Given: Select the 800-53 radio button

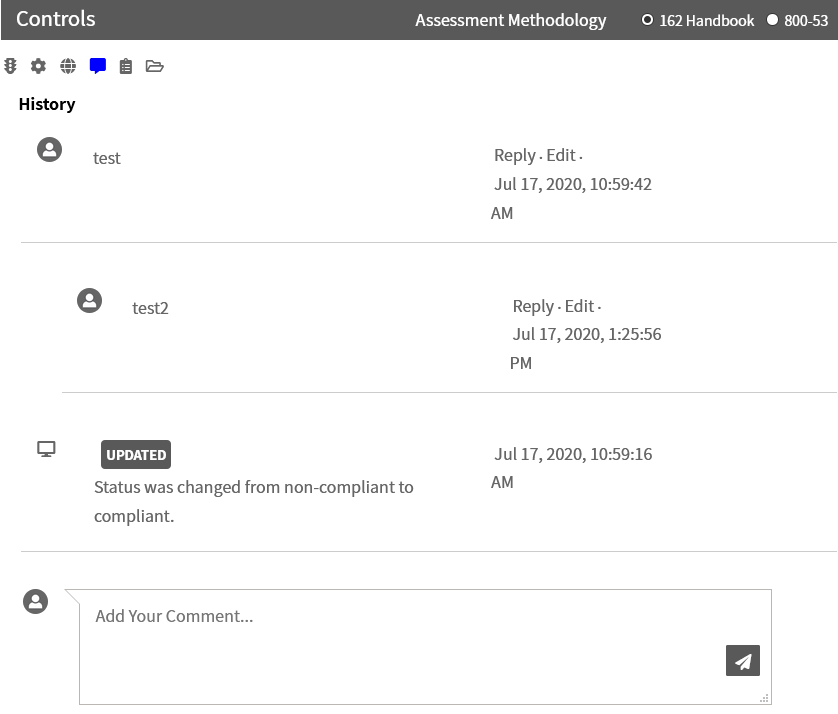Looking at the screenshot, I should pyautogui.click(x=772, y=20).
